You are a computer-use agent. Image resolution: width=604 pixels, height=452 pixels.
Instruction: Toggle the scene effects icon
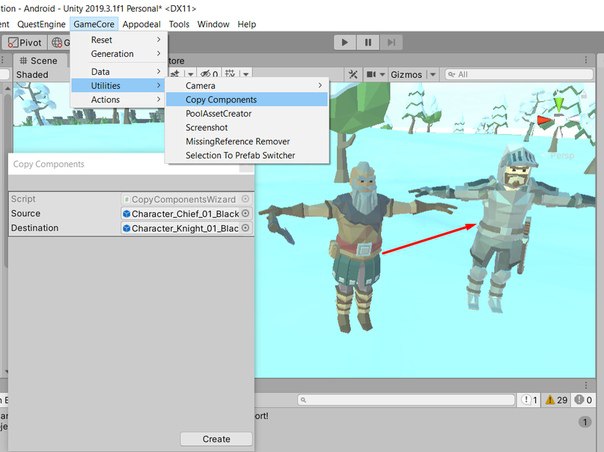pyautogui.click(x=175, y=73)
